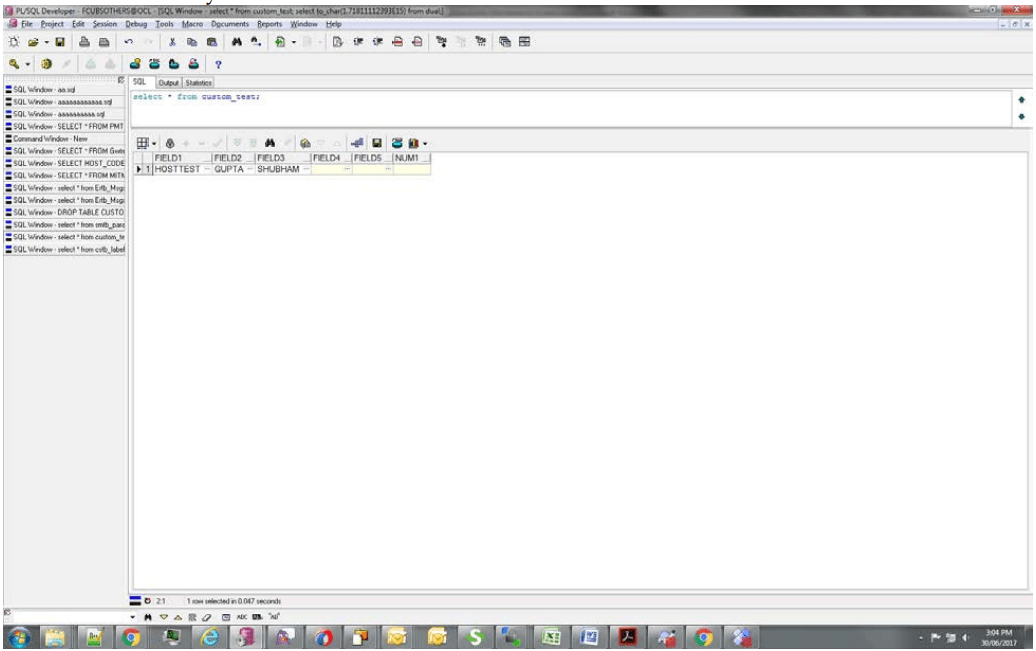Select the SQL tab
Screen dimensions: 1036x651
pyautogui.click(x=139, y=82)
